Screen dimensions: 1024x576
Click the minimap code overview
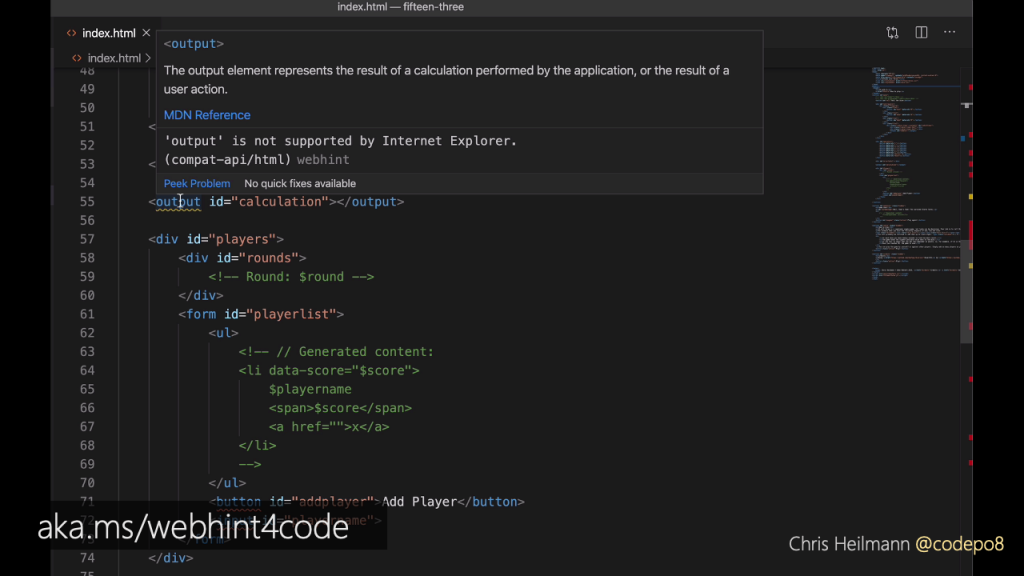pyautogui.click(x=914, y=173)
